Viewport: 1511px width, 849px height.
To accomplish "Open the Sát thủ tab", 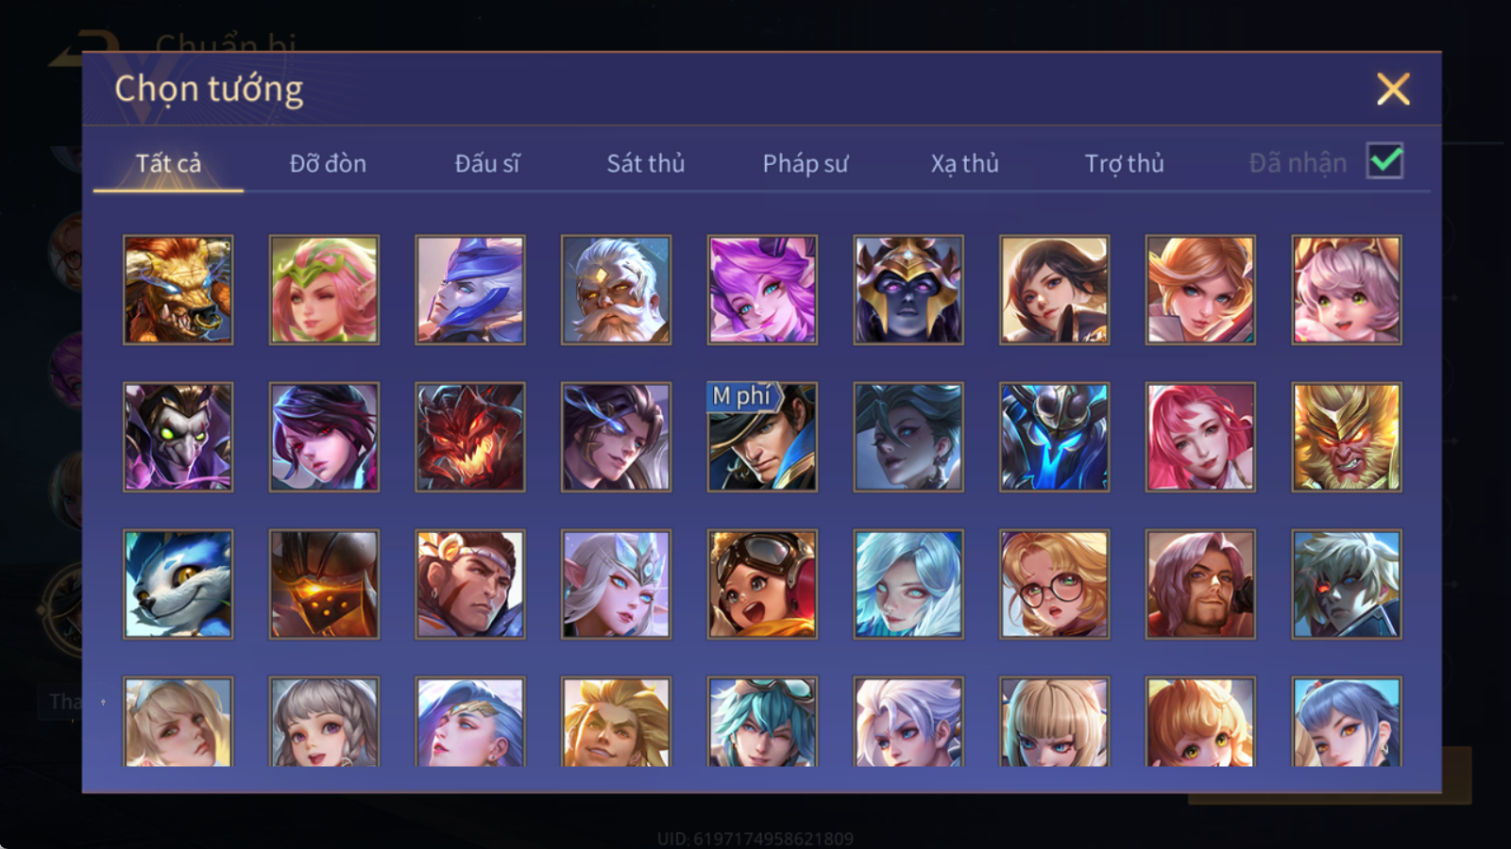I will pyautogui.click(x=646, y=163).
